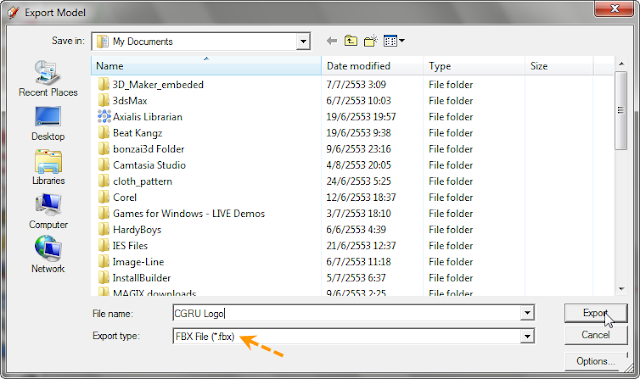Click the date 4/8/2553 20:05

[358, 165]
